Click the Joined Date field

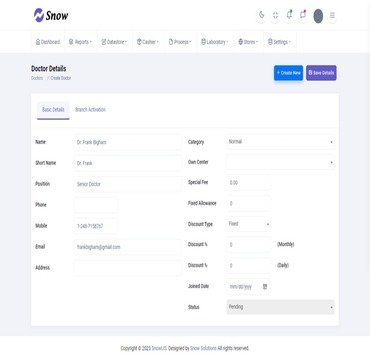(248, 286)
